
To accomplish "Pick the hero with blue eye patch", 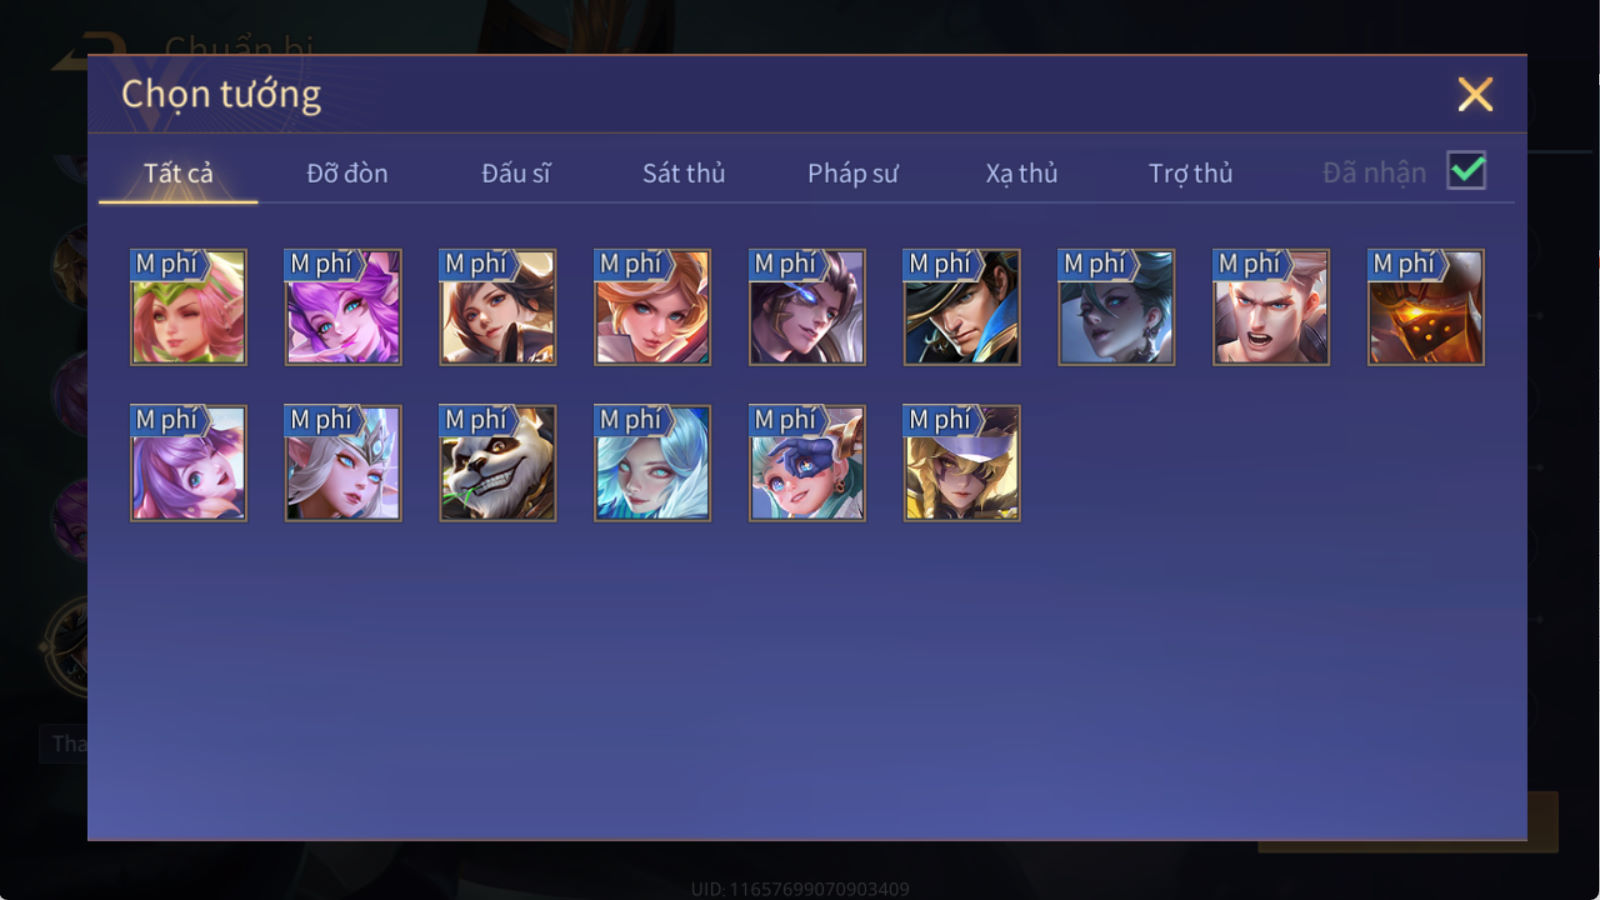I will tap(807, 463).
